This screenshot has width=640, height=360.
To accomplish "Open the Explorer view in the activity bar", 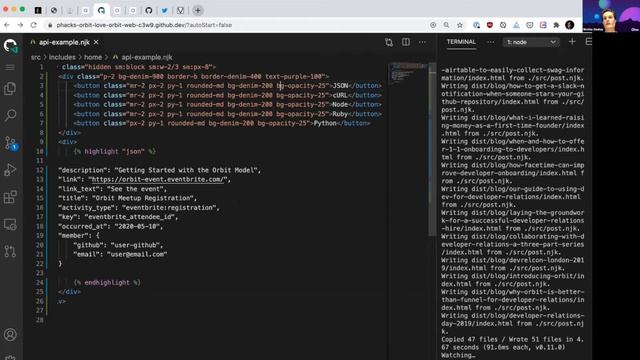I will [10, 88].
